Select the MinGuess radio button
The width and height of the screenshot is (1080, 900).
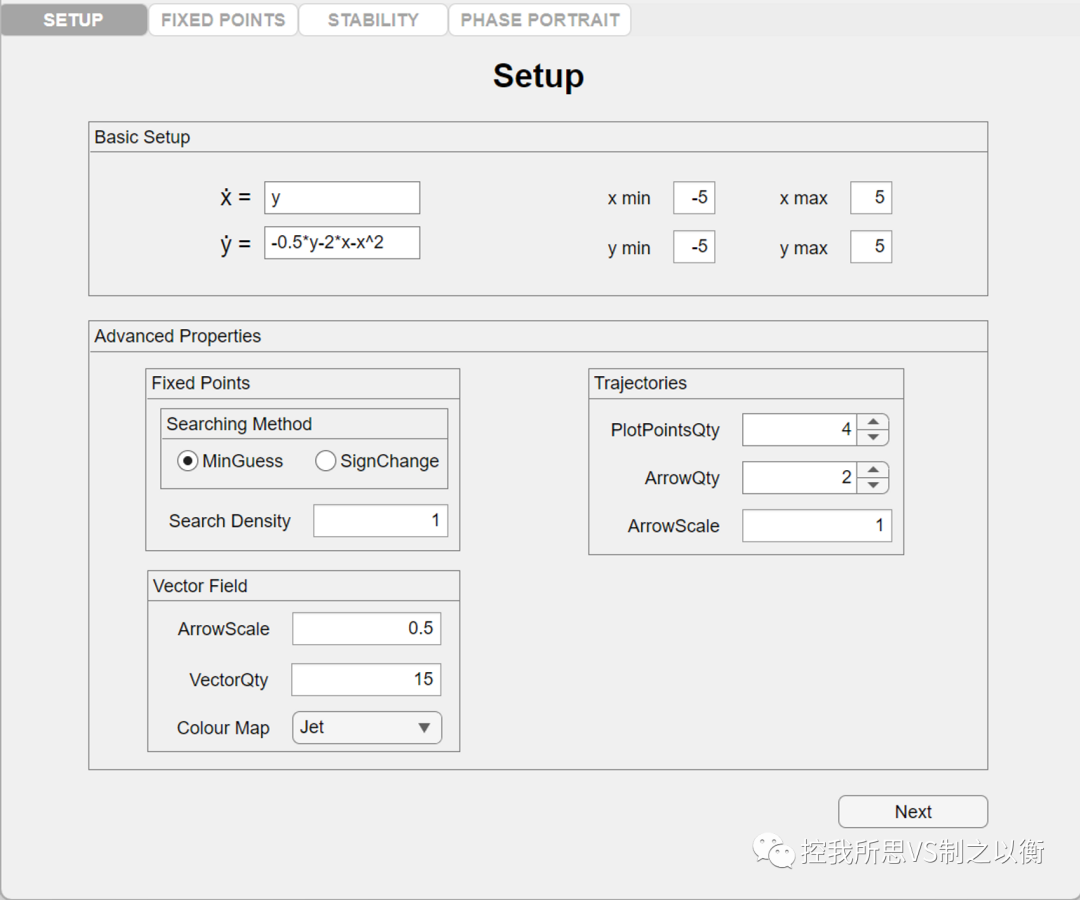(x=187, y=461)
